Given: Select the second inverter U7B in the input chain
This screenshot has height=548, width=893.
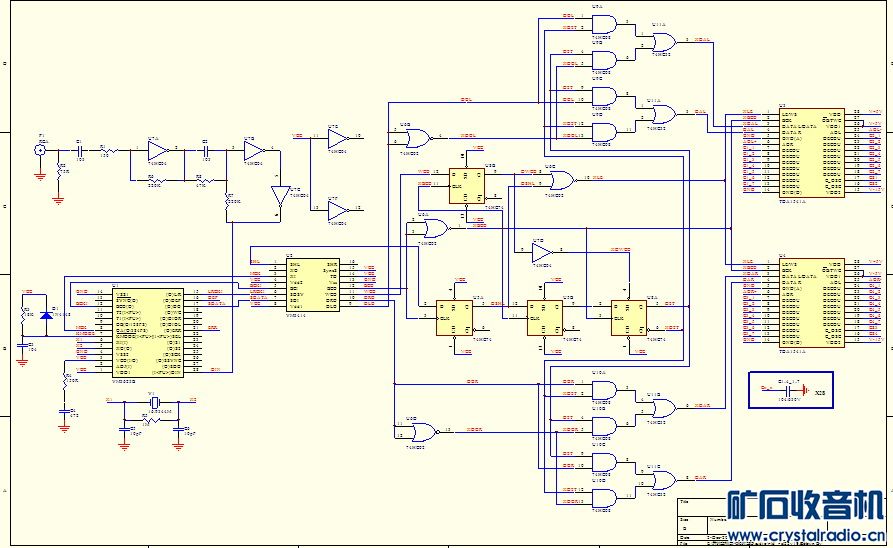Looking at the screenshot, I should 253,150.
